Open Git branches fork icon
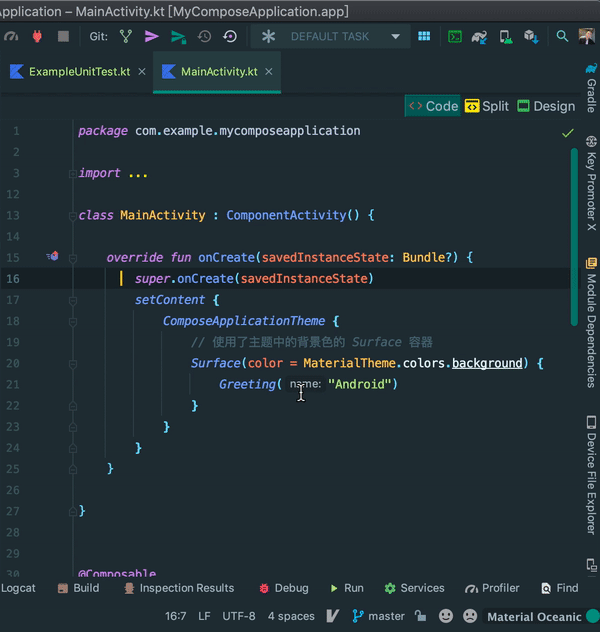The width and height of the screenshot is (600, 632). click(x=126, y=36)
